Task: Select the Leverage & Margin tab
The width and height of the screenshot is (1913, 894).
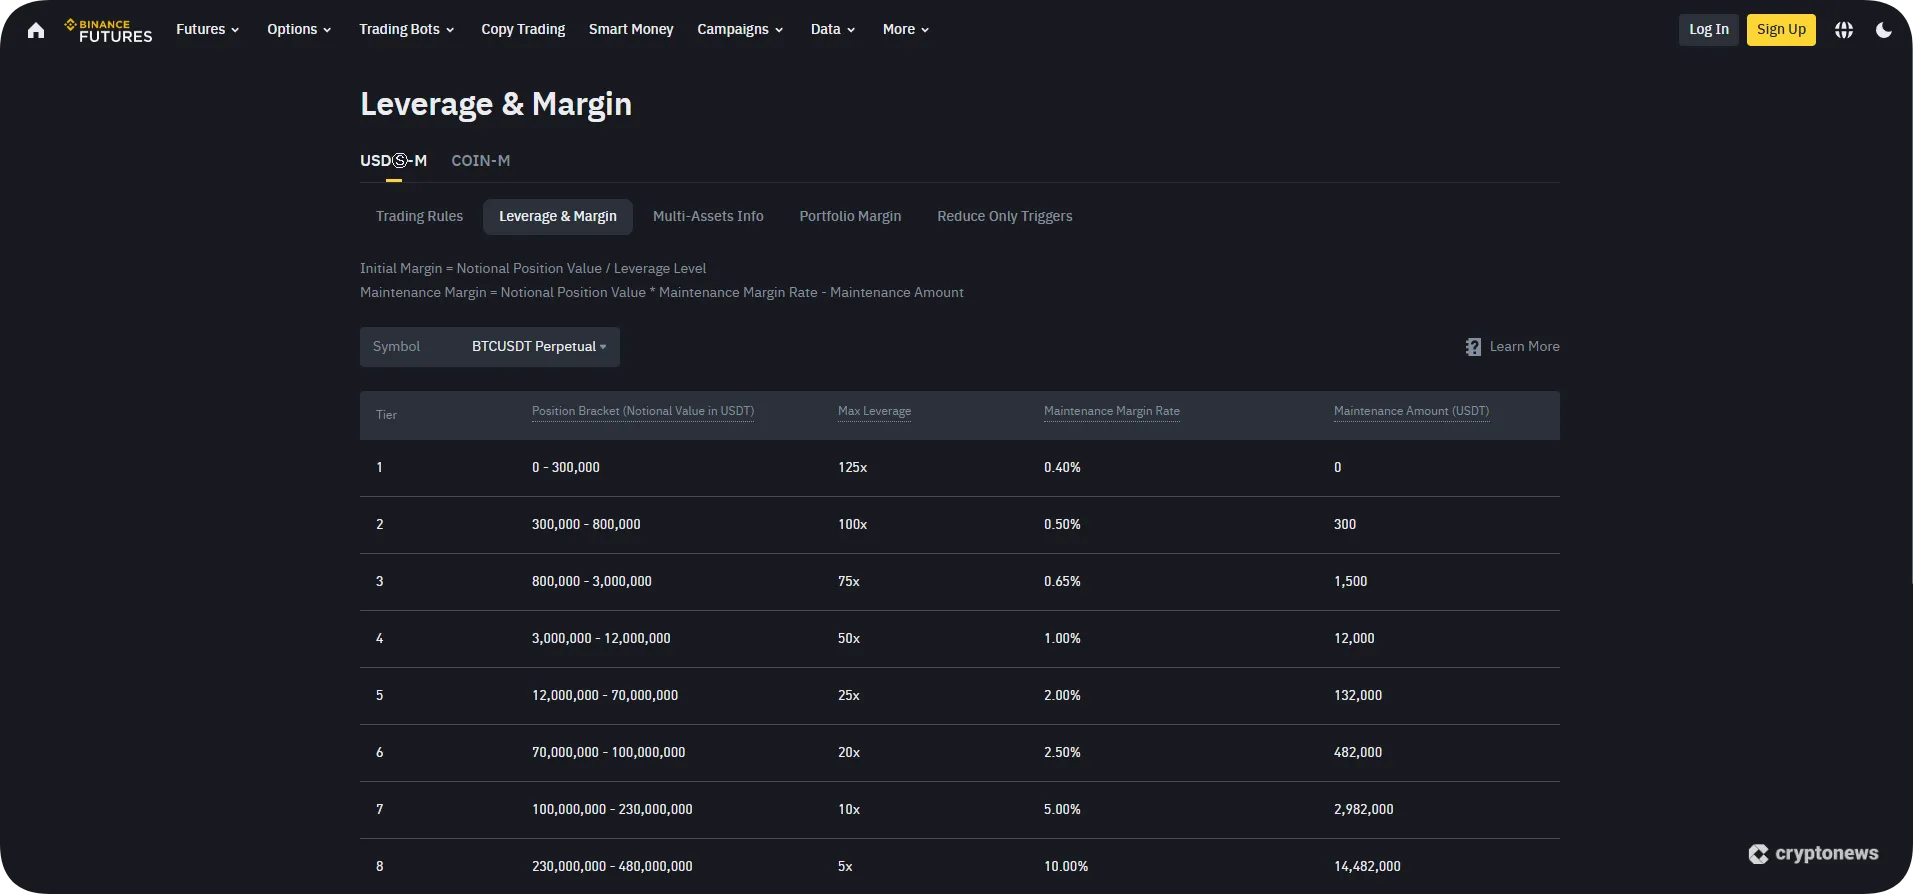Action: pos(558,217)
